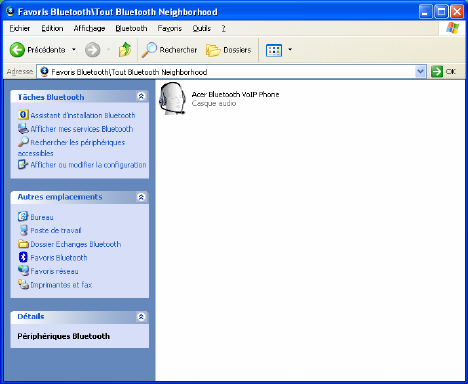Click Afficher mes services Bluetooth link

click(82, 129)
